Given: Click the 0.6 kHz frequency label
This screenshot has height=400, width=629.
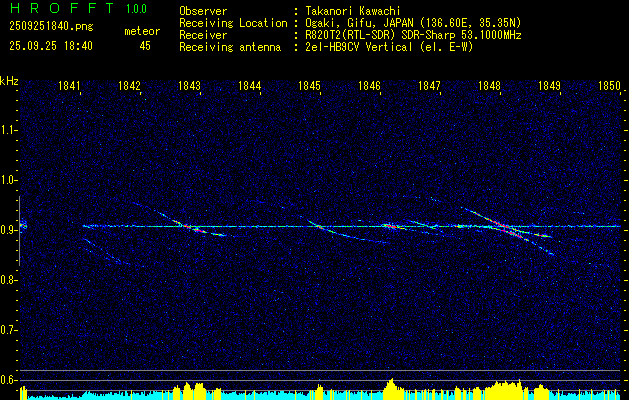Looking at the screenshot, I should pos(7,380).
